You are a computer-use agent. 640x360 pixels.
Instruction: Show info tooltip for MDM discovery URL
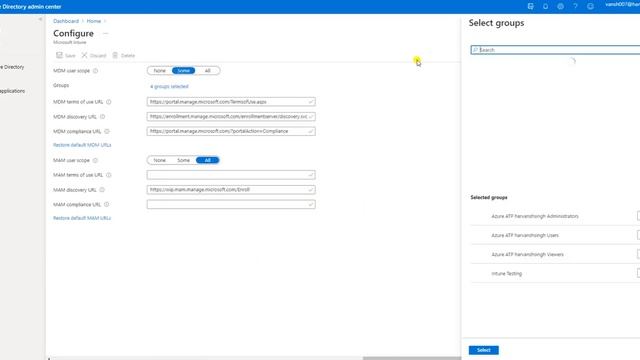102,117
